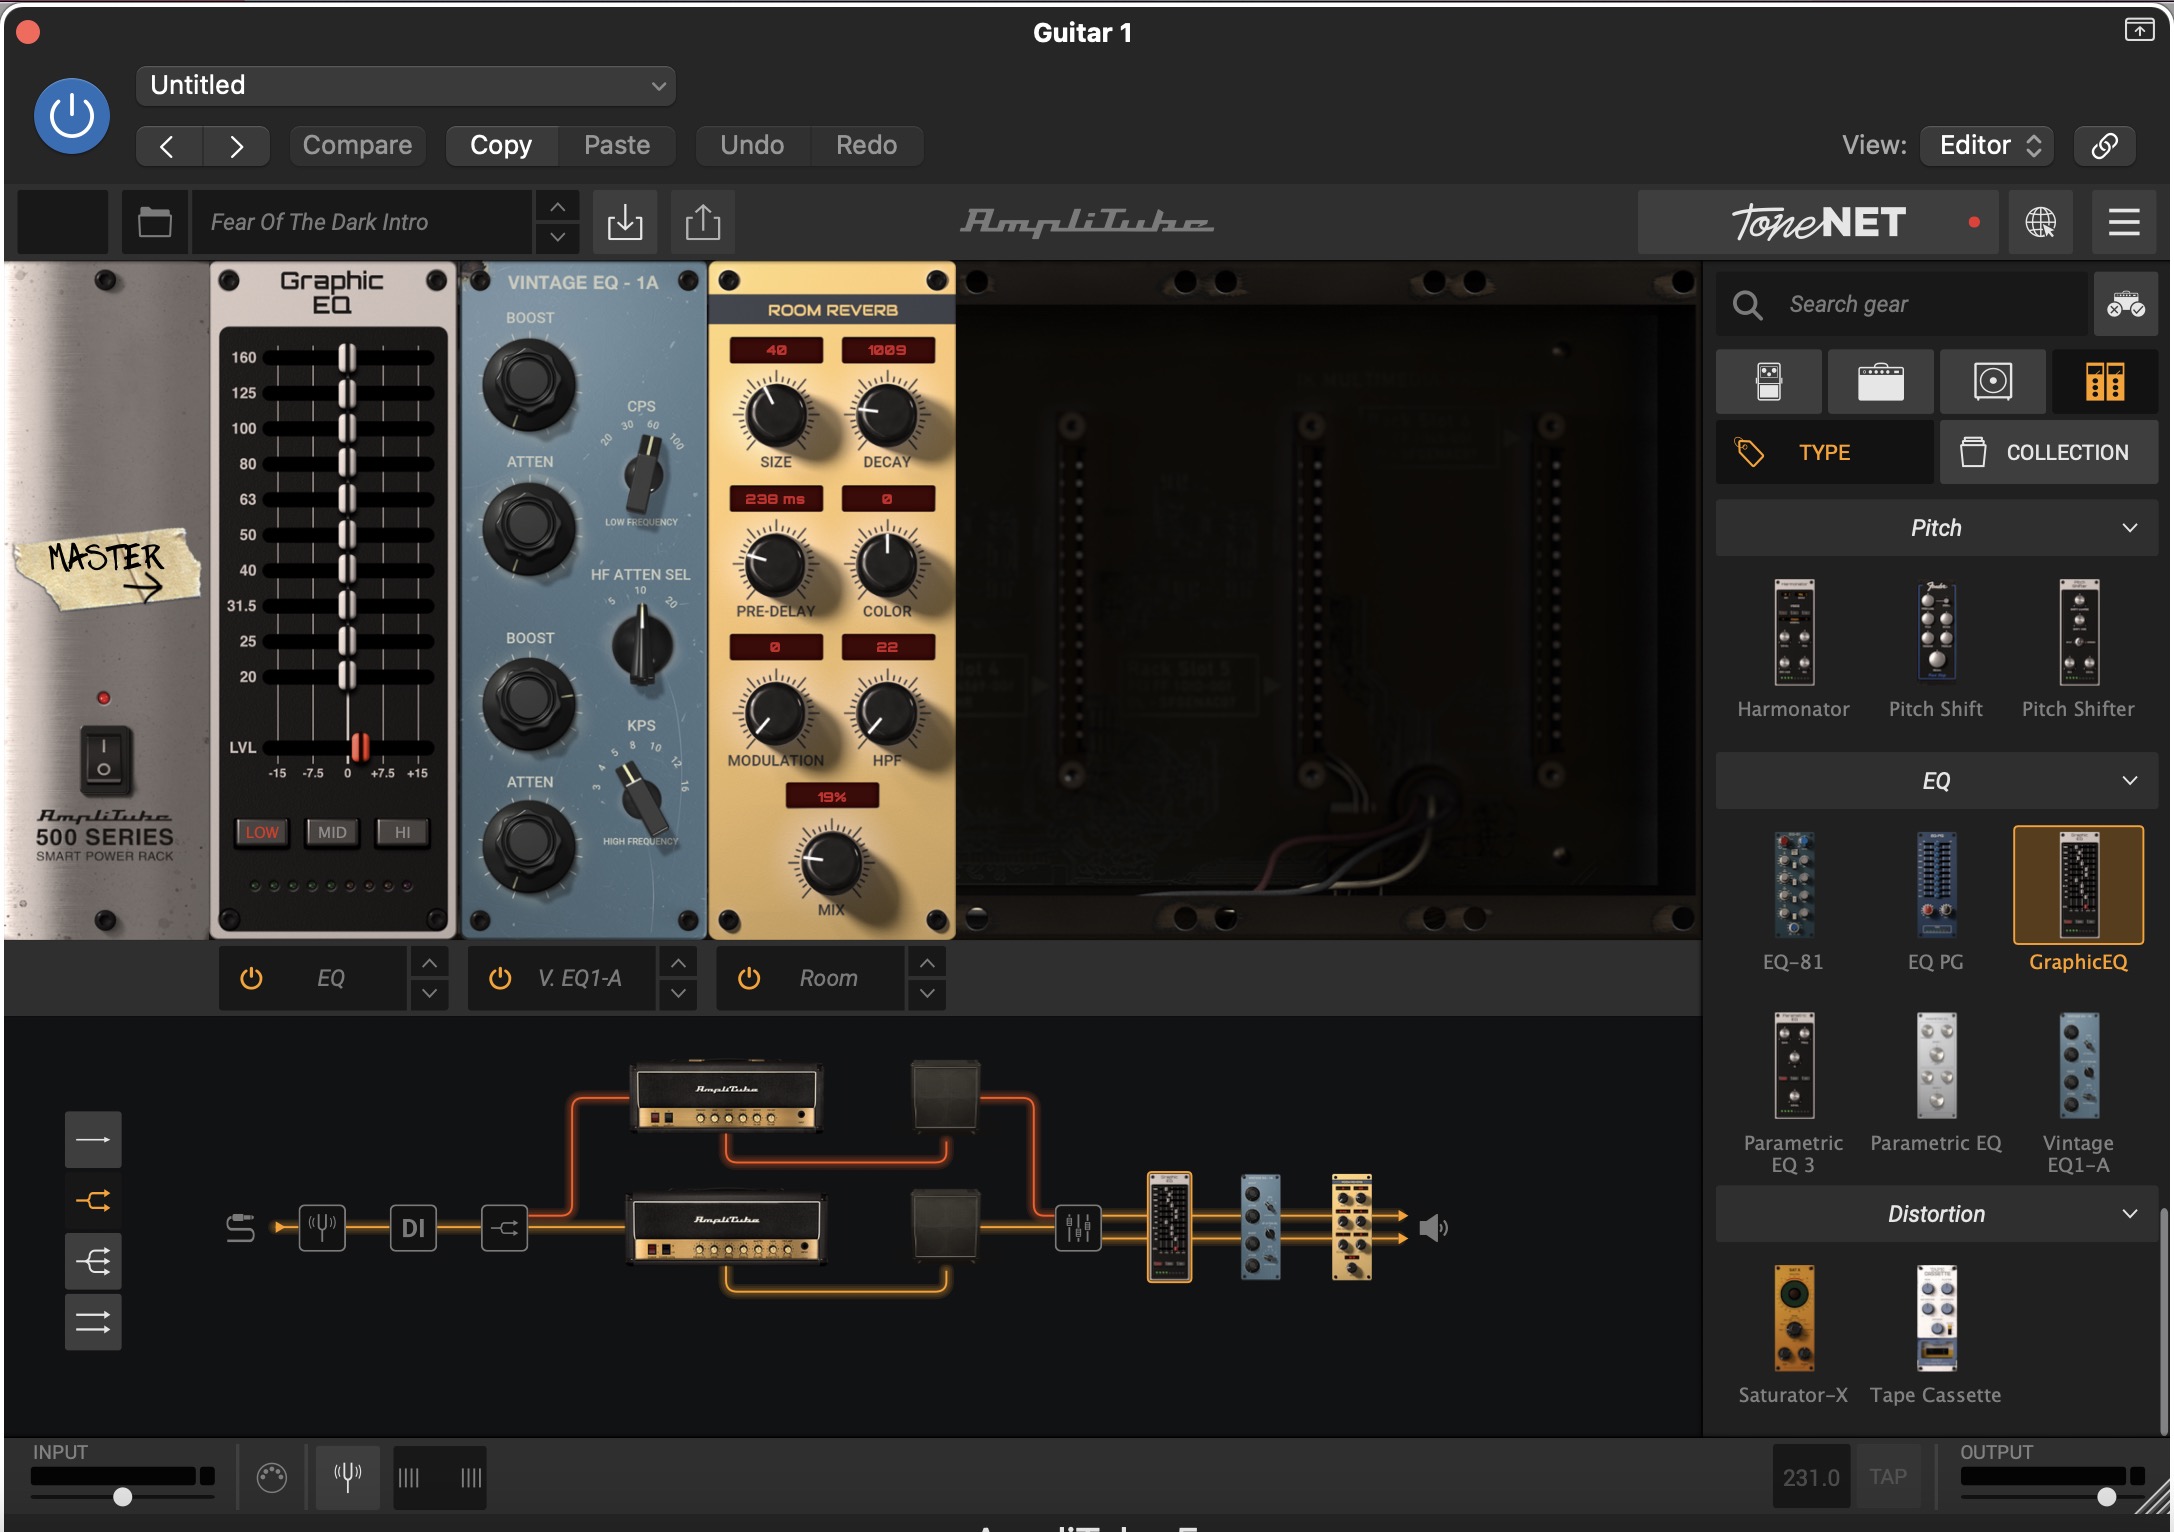2174x1532 pixels.
Task: Select the EQ-81 rack unit
Action: [1793, 900]
